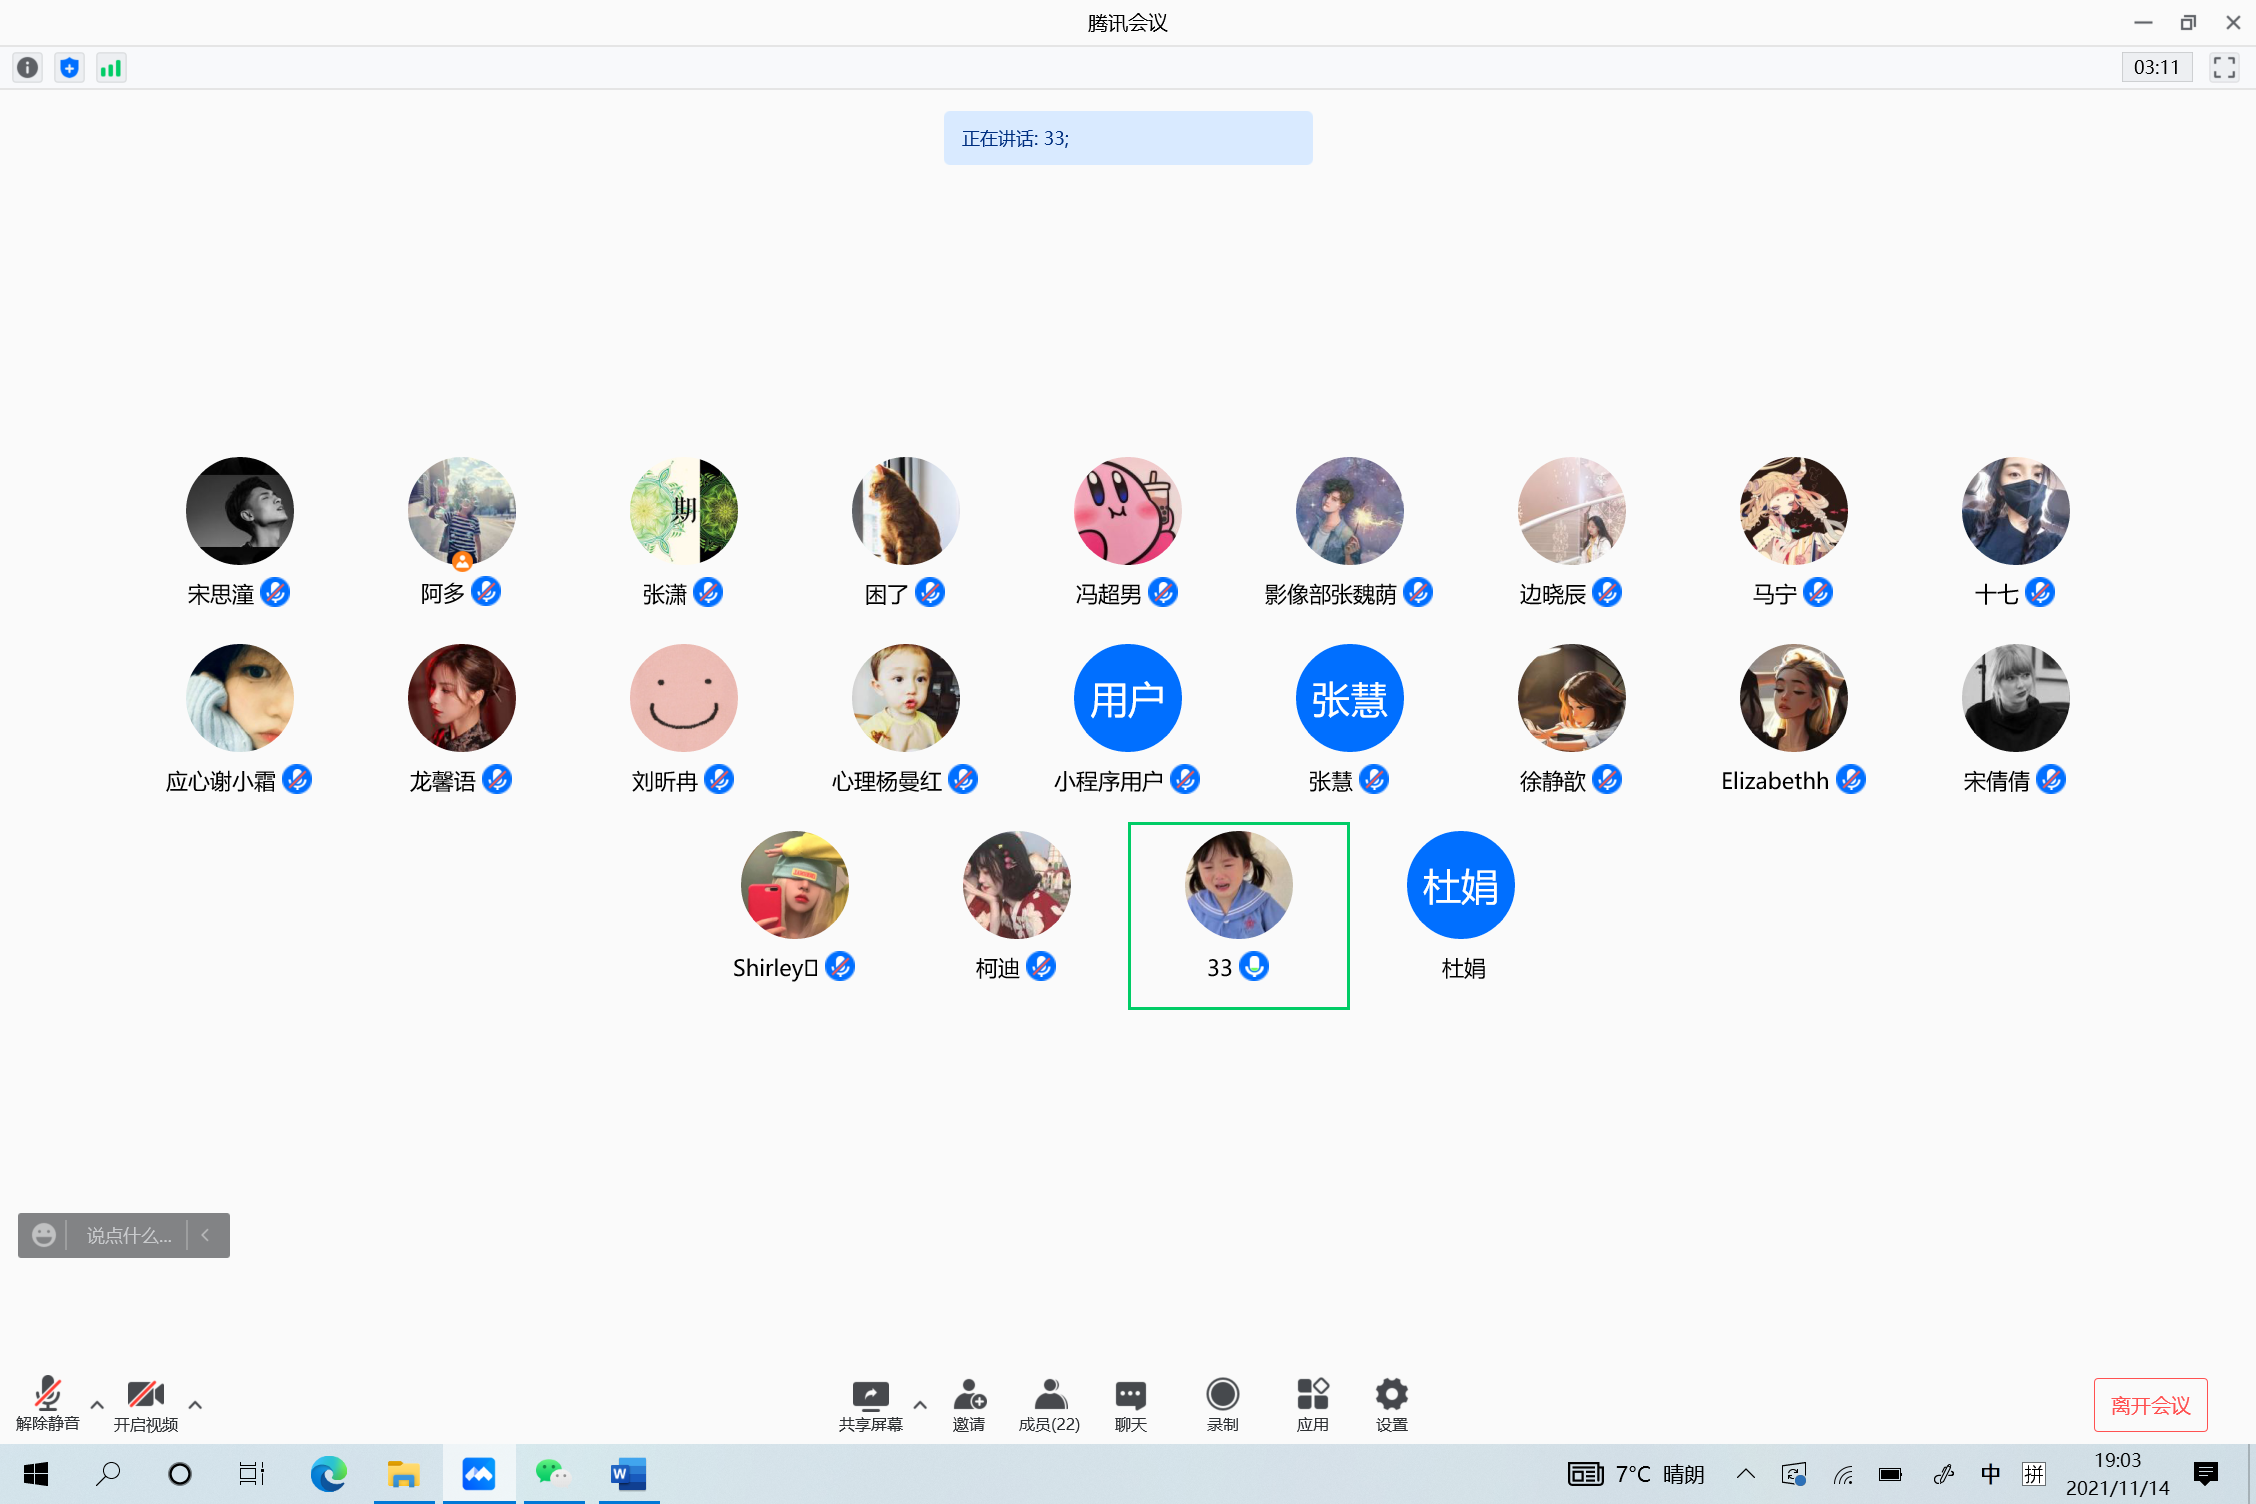Screen dimensions: 2256x1504
Task: Collapse the chat input bar arrow
Action: click(205, 1235)
